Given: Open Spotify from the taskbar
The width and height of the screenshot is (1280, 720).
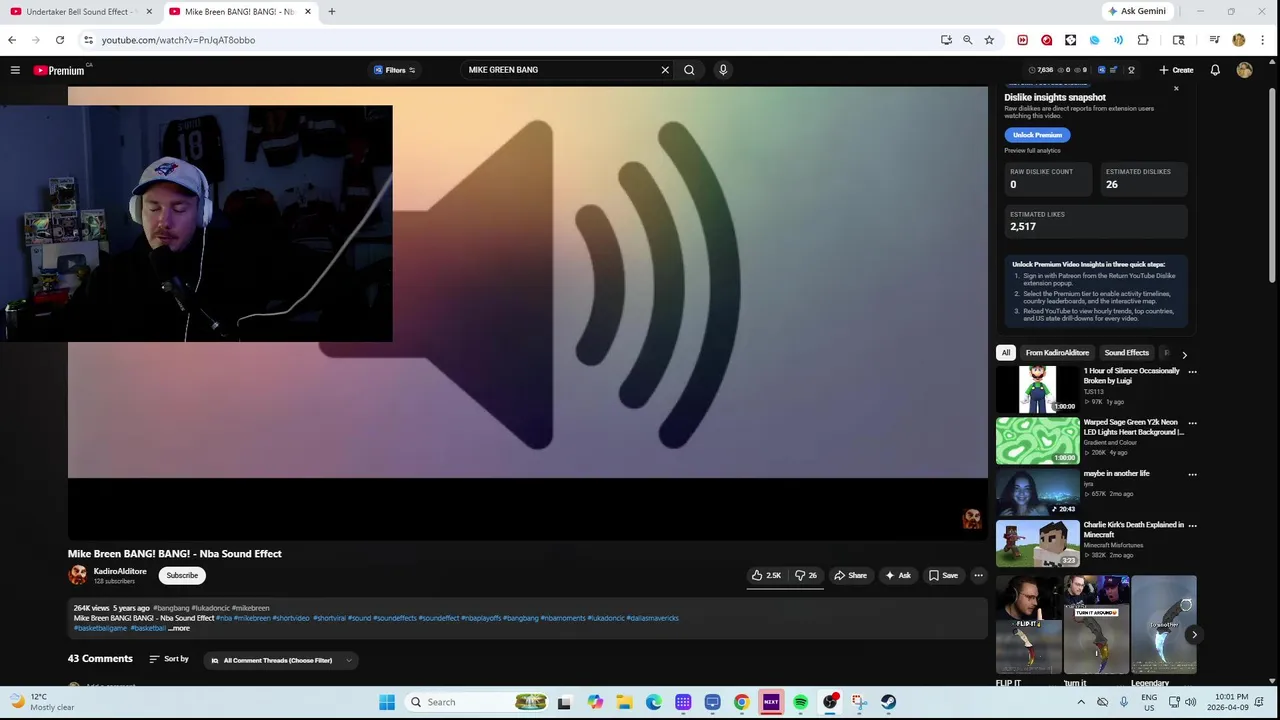Looking at the screenshot, I should point(800,702).
